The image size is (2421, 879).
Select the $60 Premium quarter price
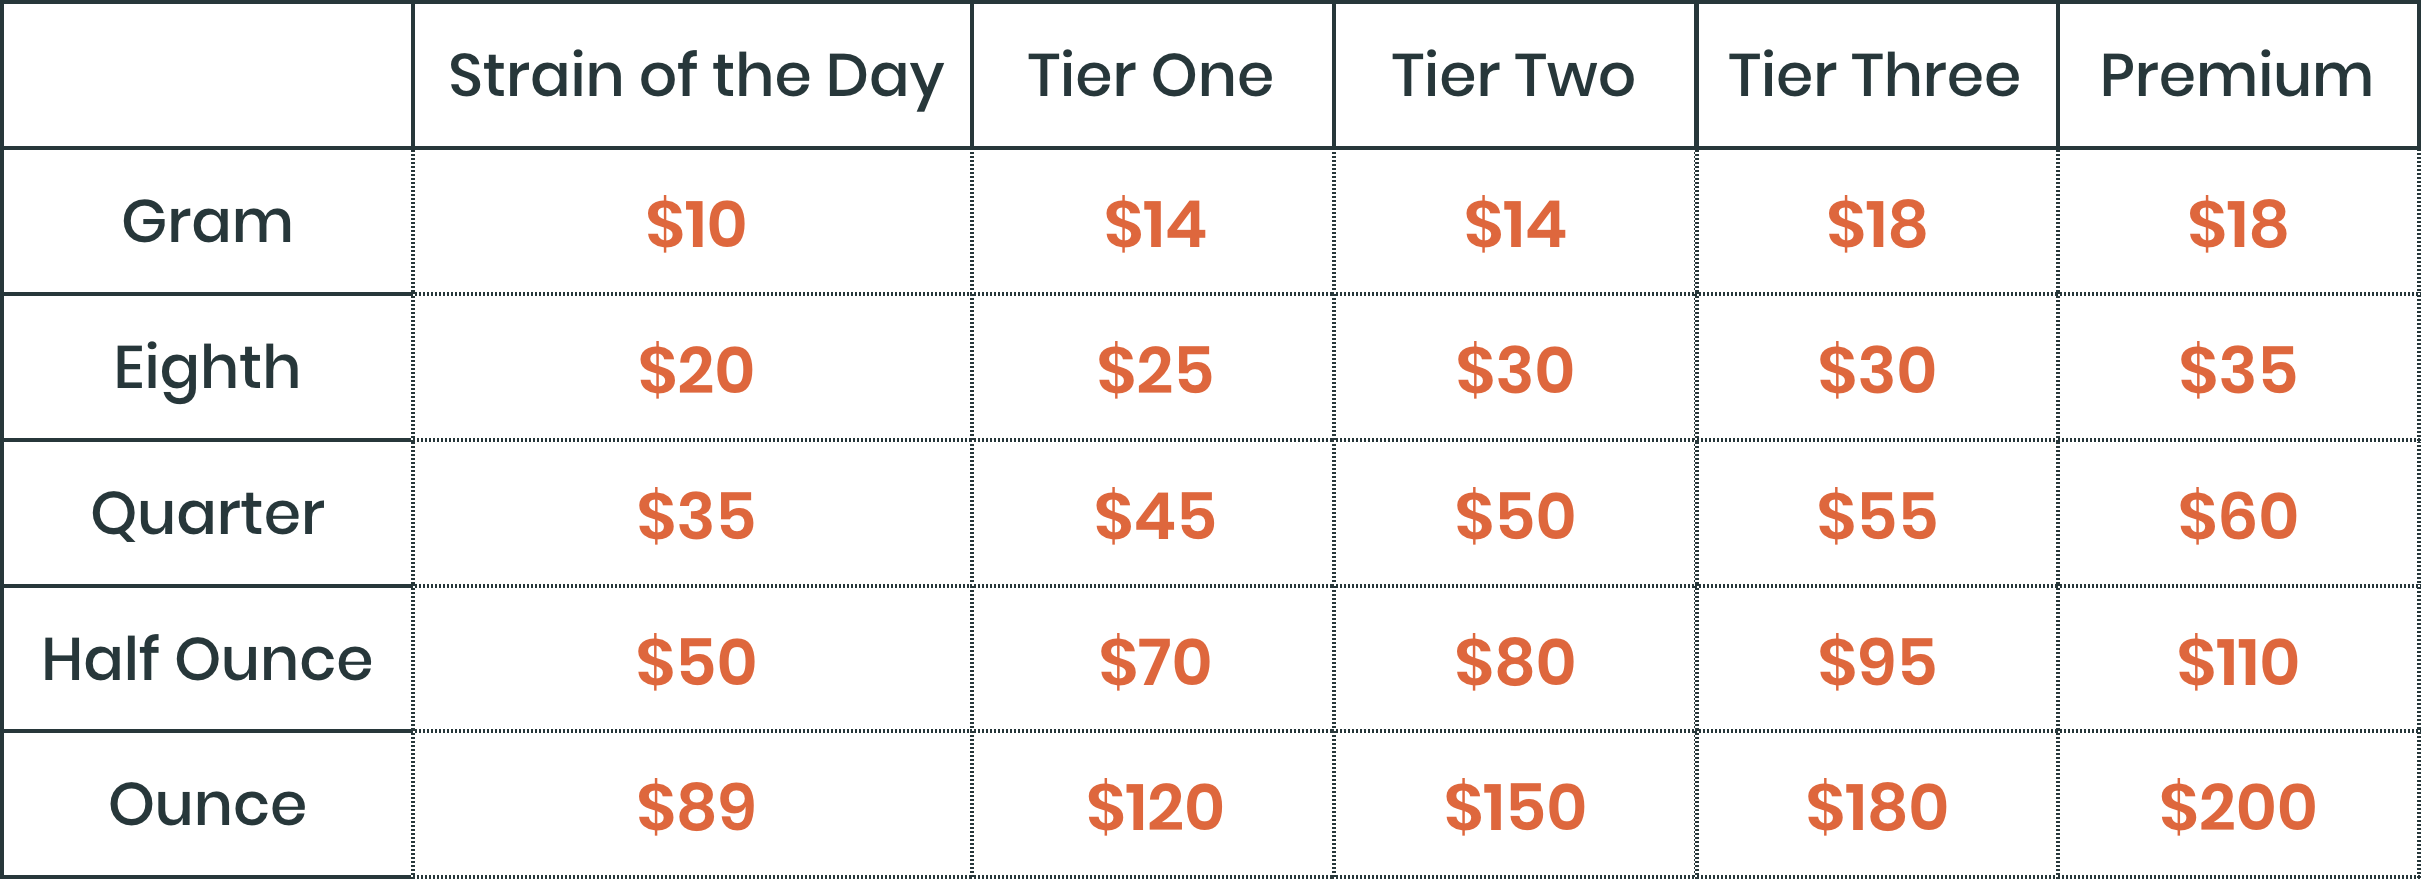point(2238,516)
